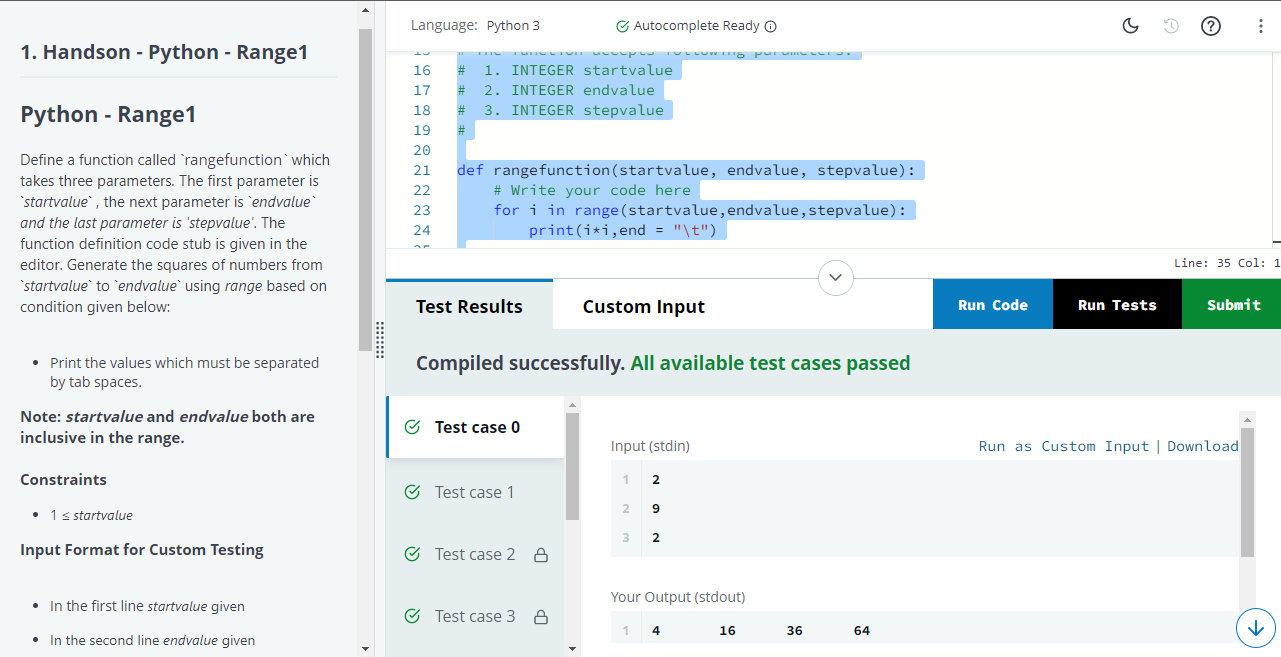Toggle dark mode moon icon
Image resolution: width=1281 pixels, height=657 pixels.
[x=1131, y=27]
